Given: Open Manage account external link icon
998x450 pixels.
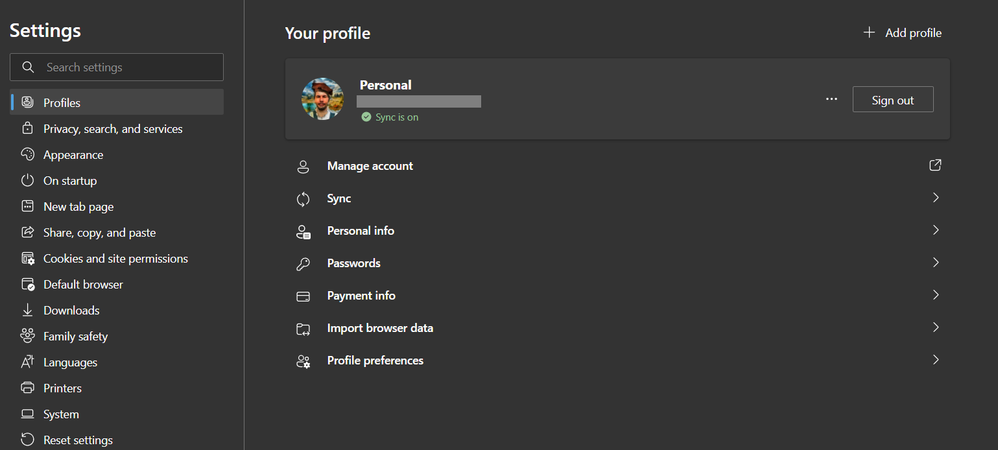Looking at the screenshot, I should (935, 166).
